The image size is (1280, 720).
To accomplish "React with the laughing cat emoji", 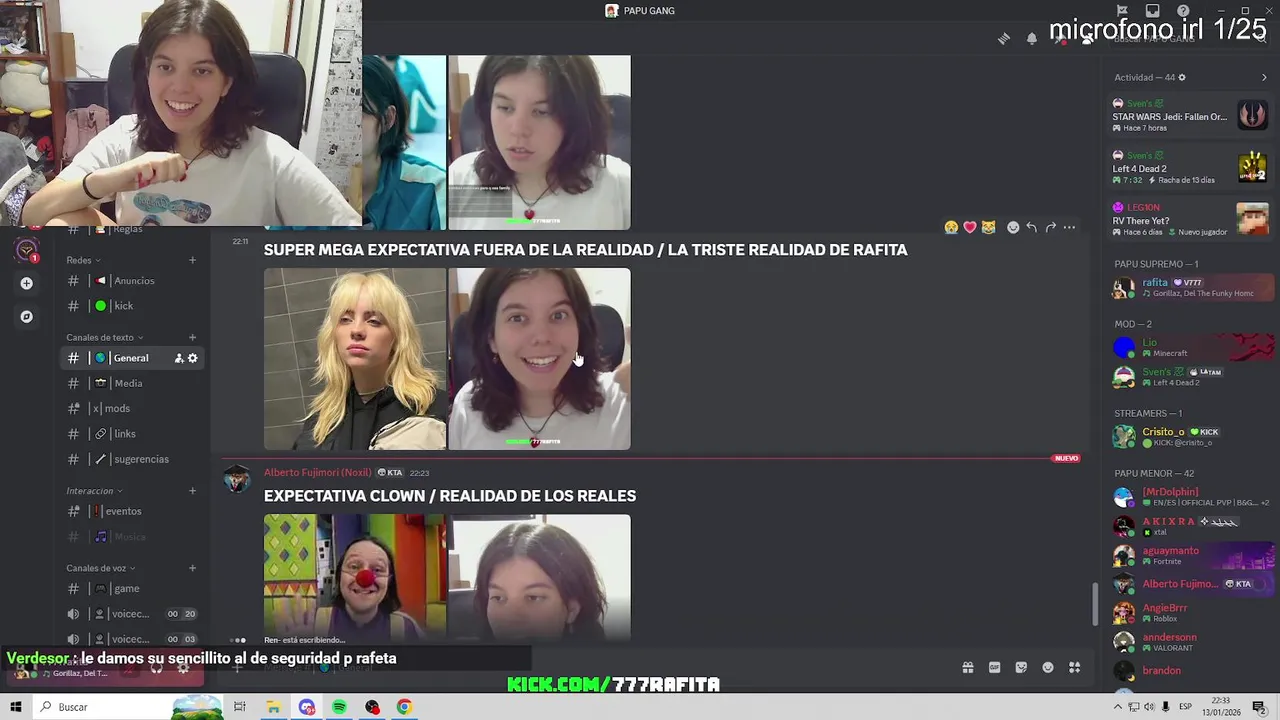I will coord(988,227).
